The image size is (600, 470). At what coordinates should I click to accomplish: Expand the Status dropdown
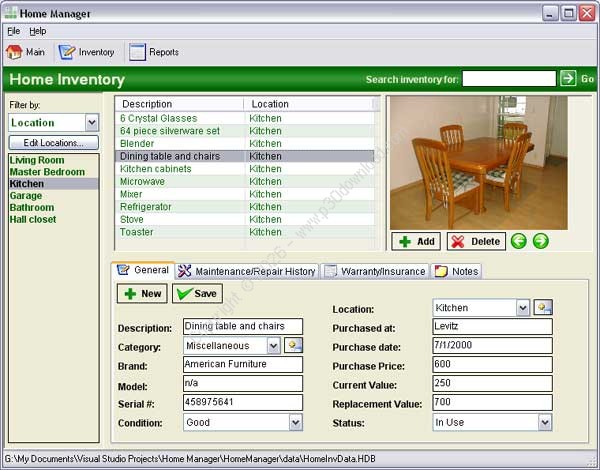pos(545,423)
